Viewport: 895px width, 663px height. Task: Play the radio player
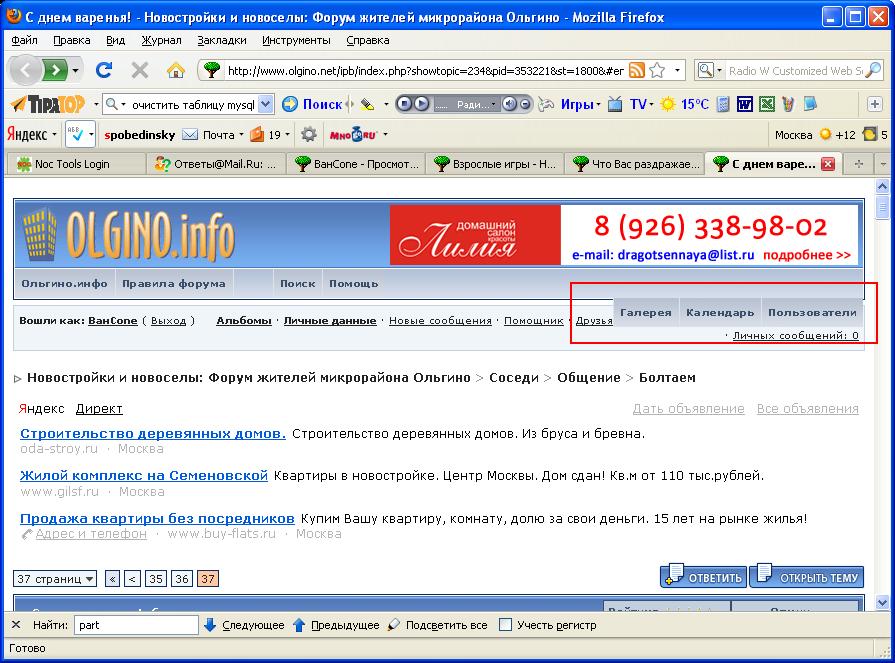[422, 104]
